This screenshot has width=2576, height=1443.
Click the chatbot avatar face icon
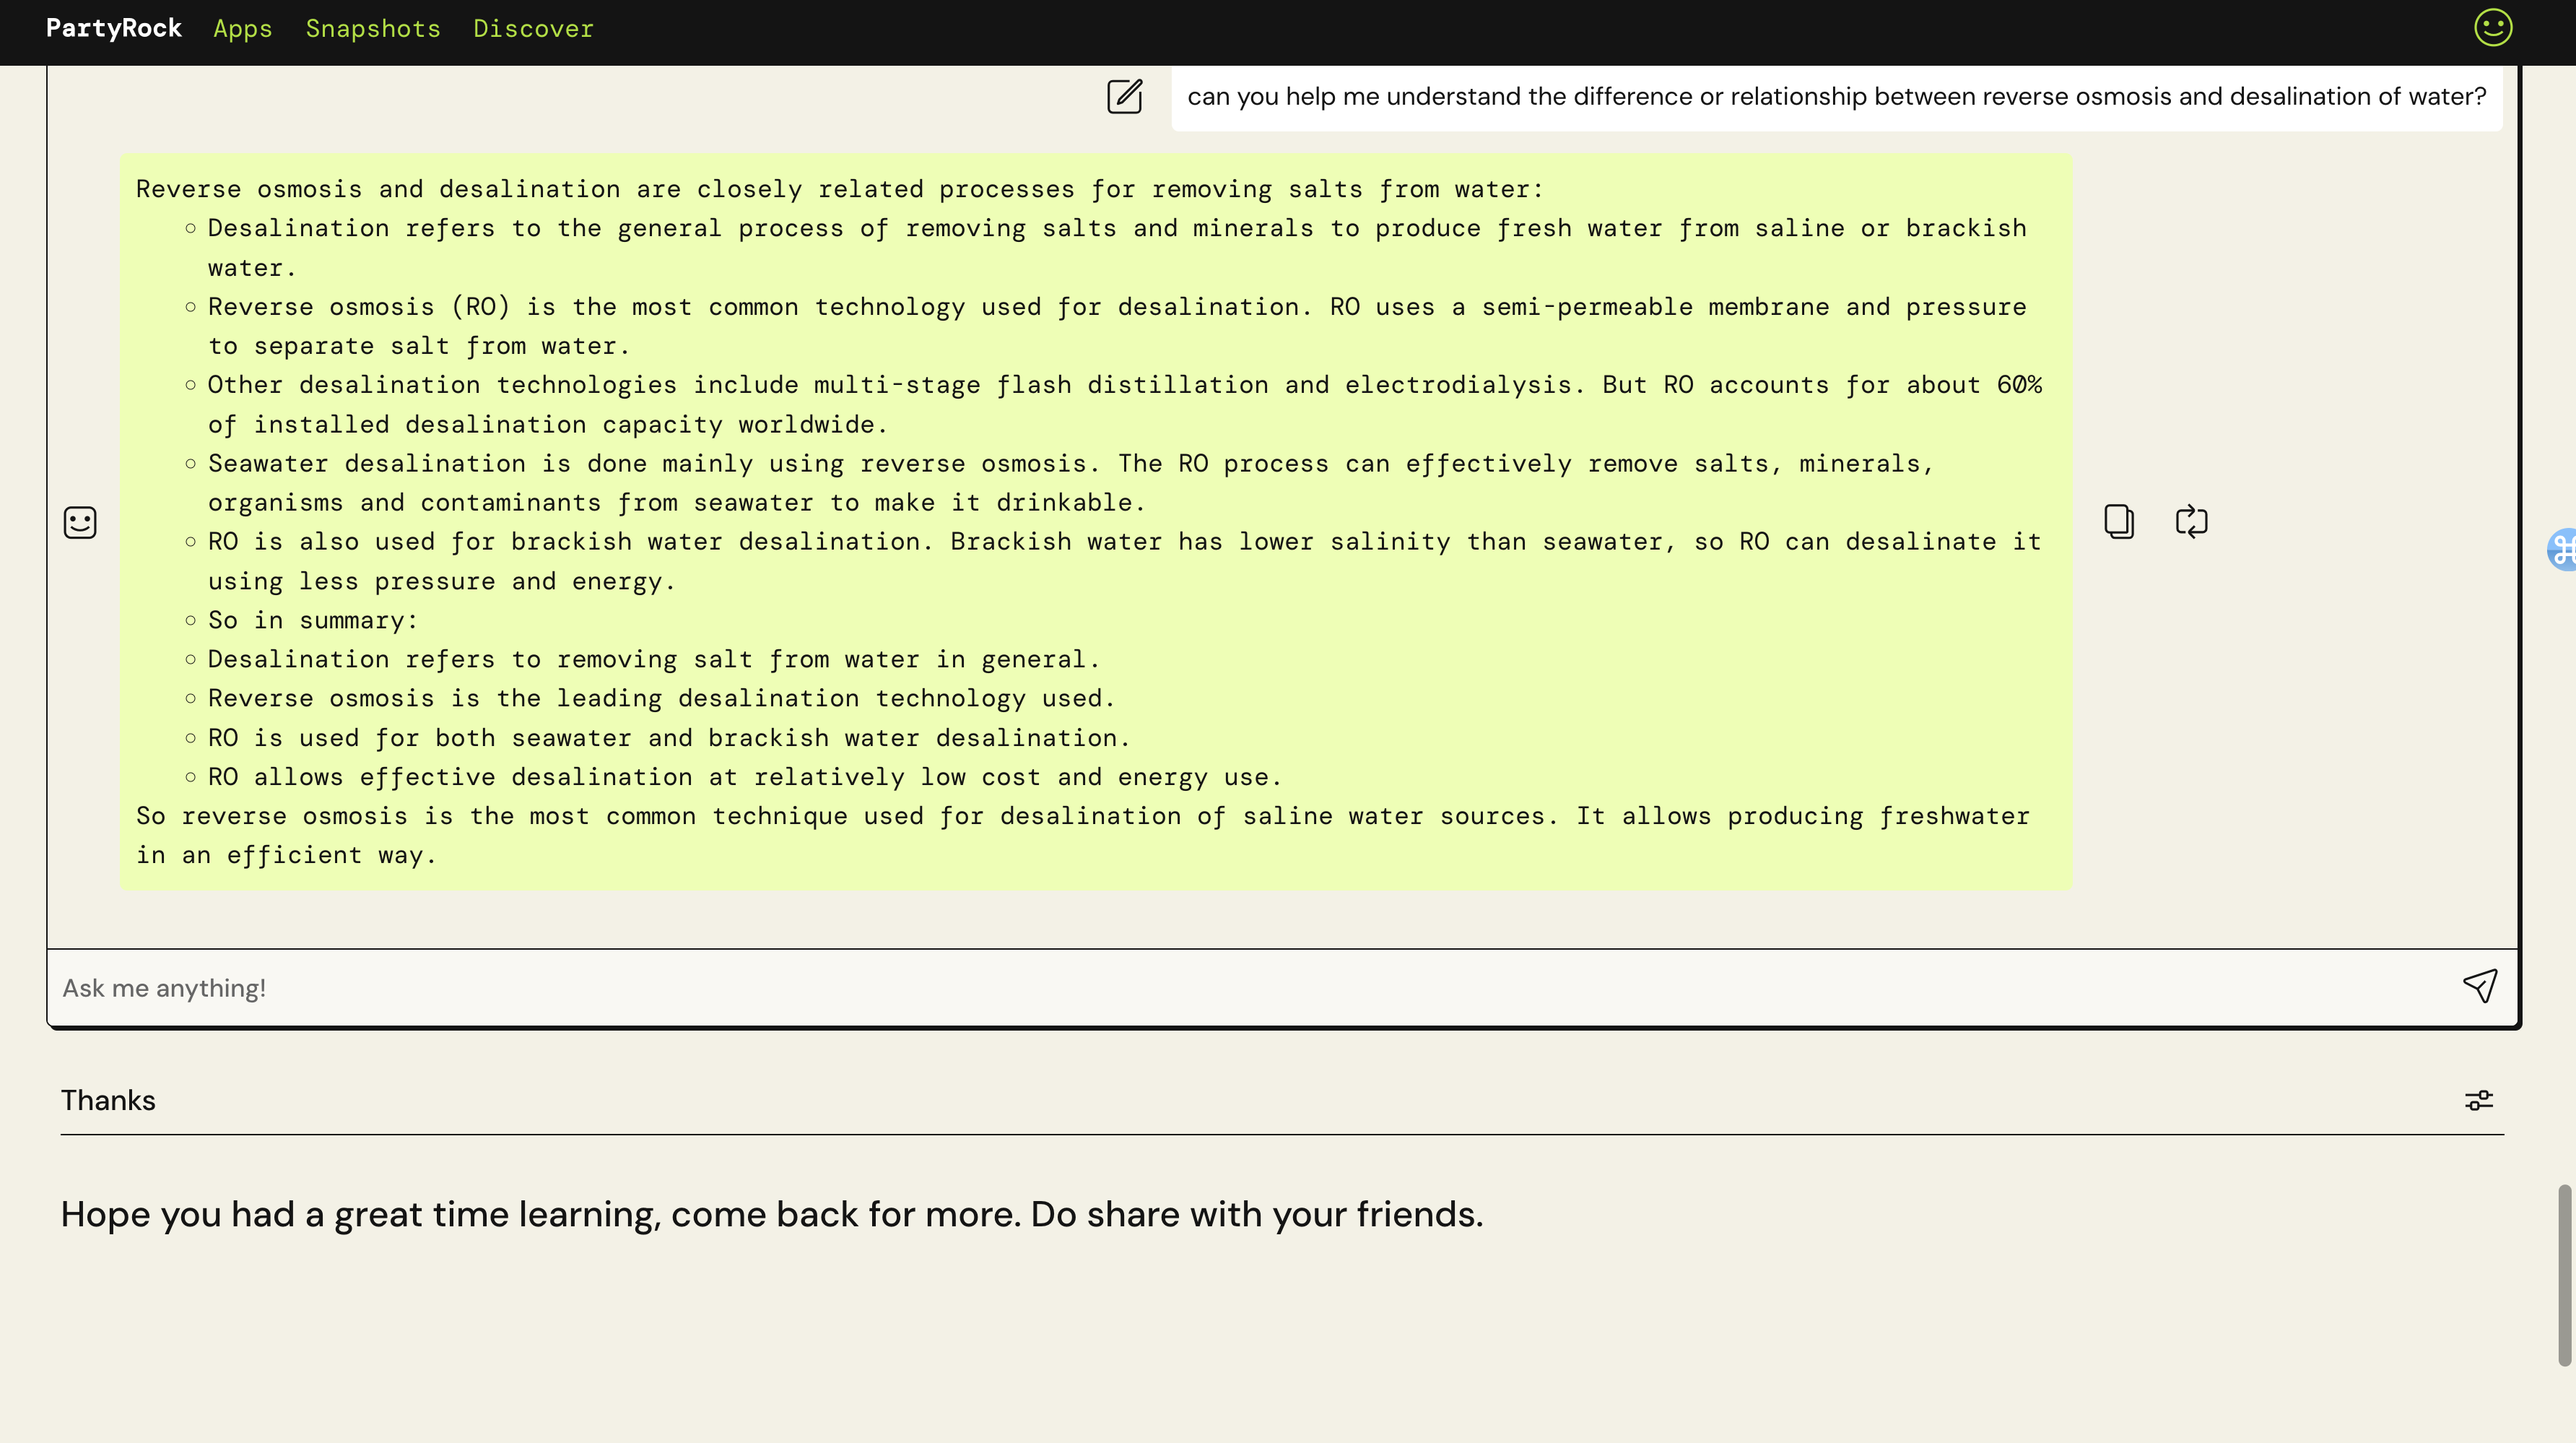click(80, 522)
